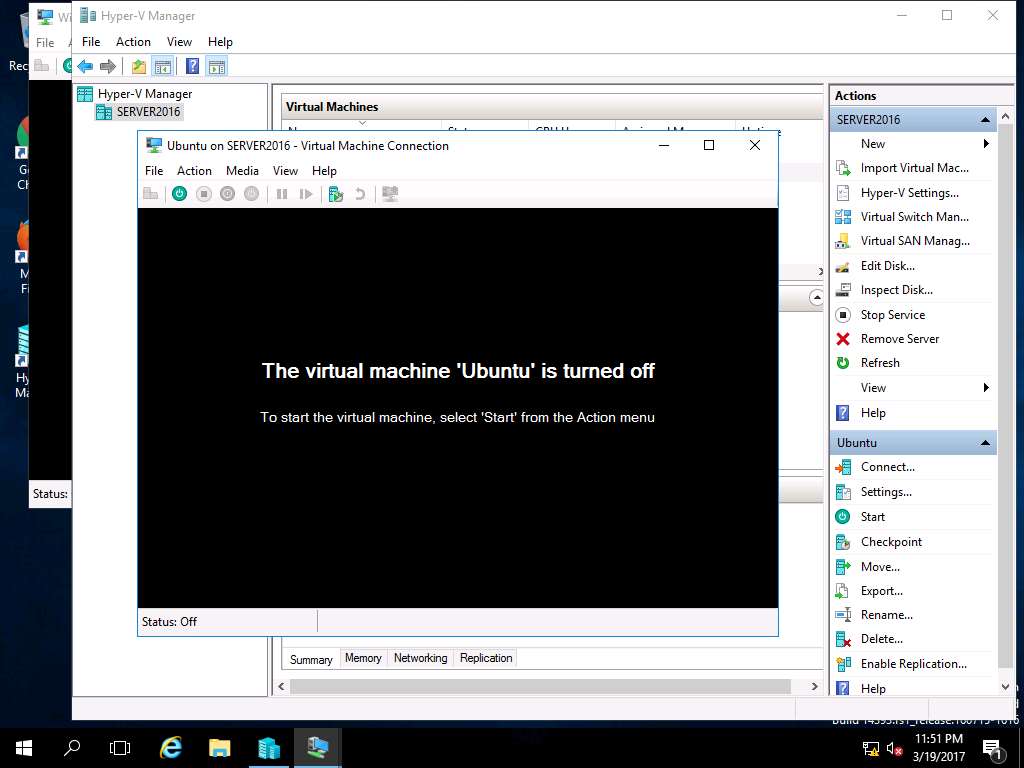Open Media menu in VM Connection window

(x=242, y=170)
